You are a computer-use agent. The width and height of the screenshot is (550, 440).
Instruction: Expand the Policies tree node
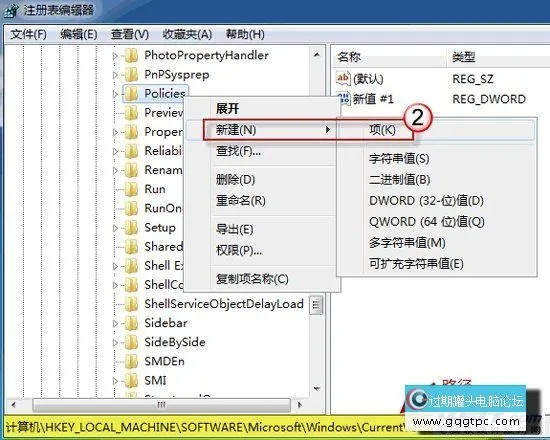115,94
